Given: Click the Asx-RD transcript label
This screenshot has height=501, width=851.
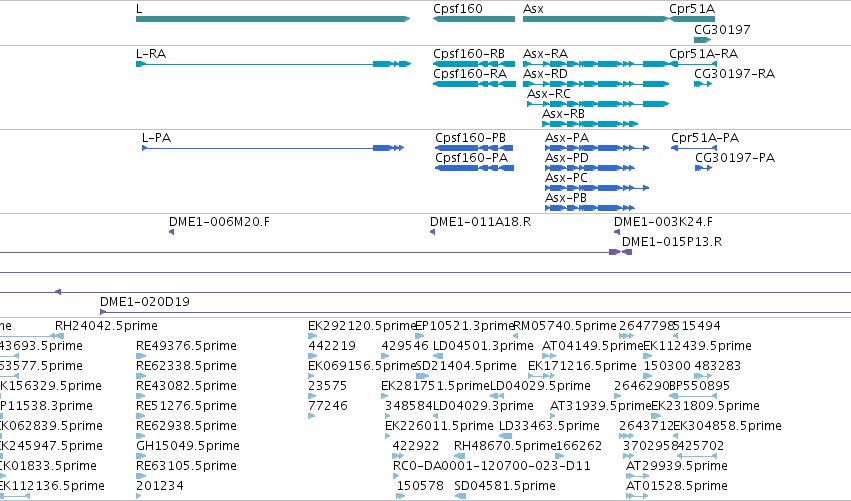Looking at the screenshot, I should point(545,74).
